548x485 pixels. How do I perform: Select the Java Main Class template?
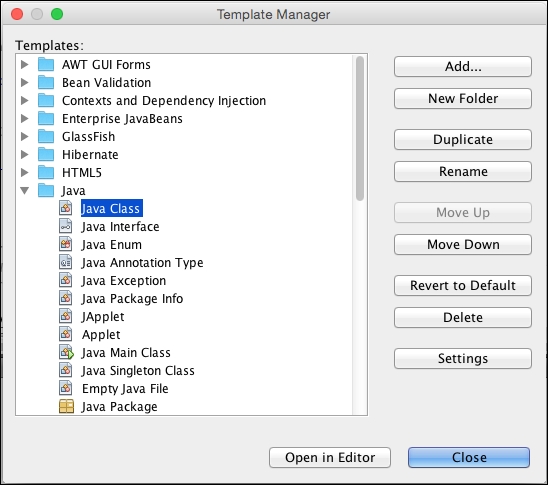click(x=126, y=353)
